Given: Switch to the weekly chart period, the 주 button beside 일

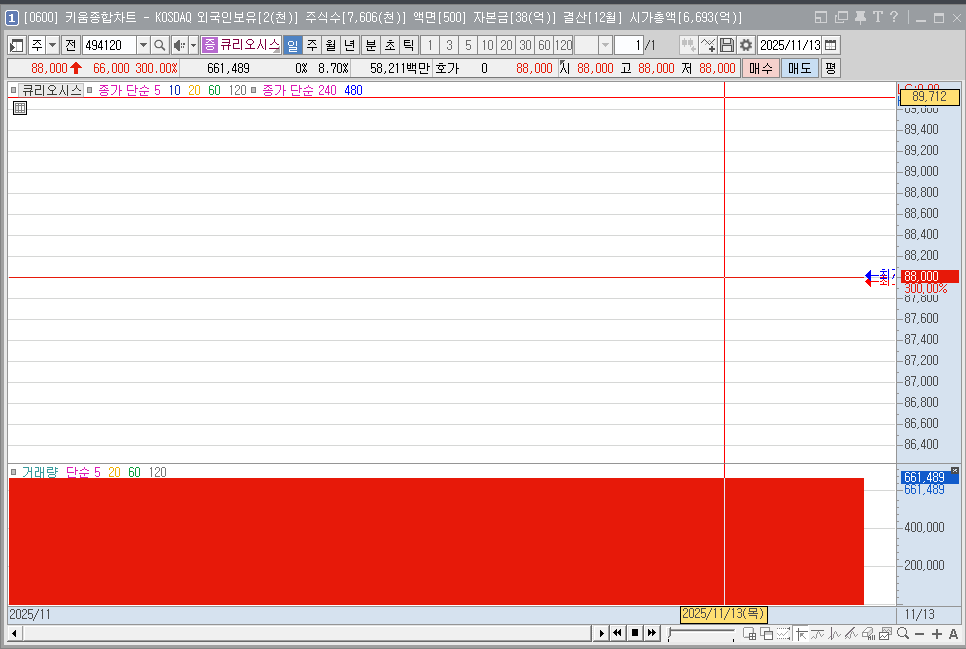Looking at the screenshot, I should (312, 45).
